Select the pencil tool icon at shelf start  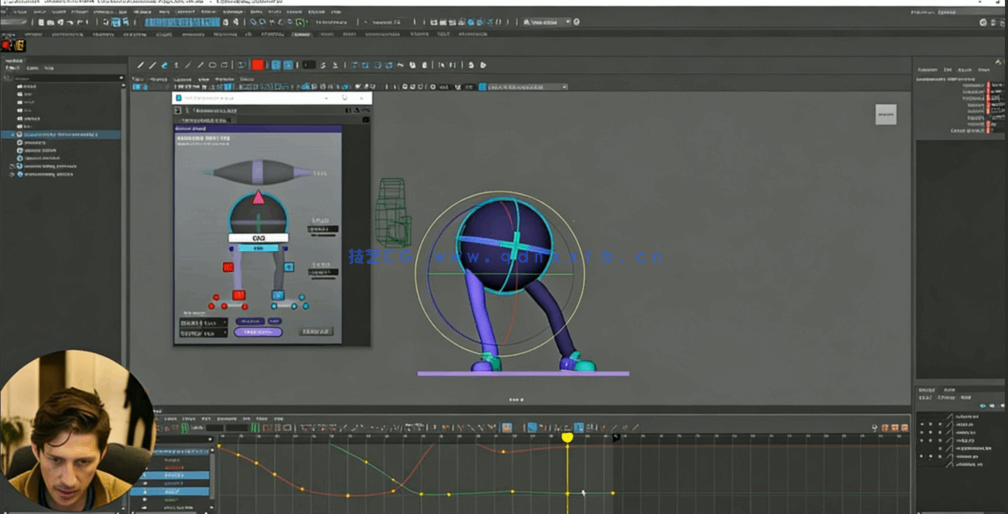(140, 65)
